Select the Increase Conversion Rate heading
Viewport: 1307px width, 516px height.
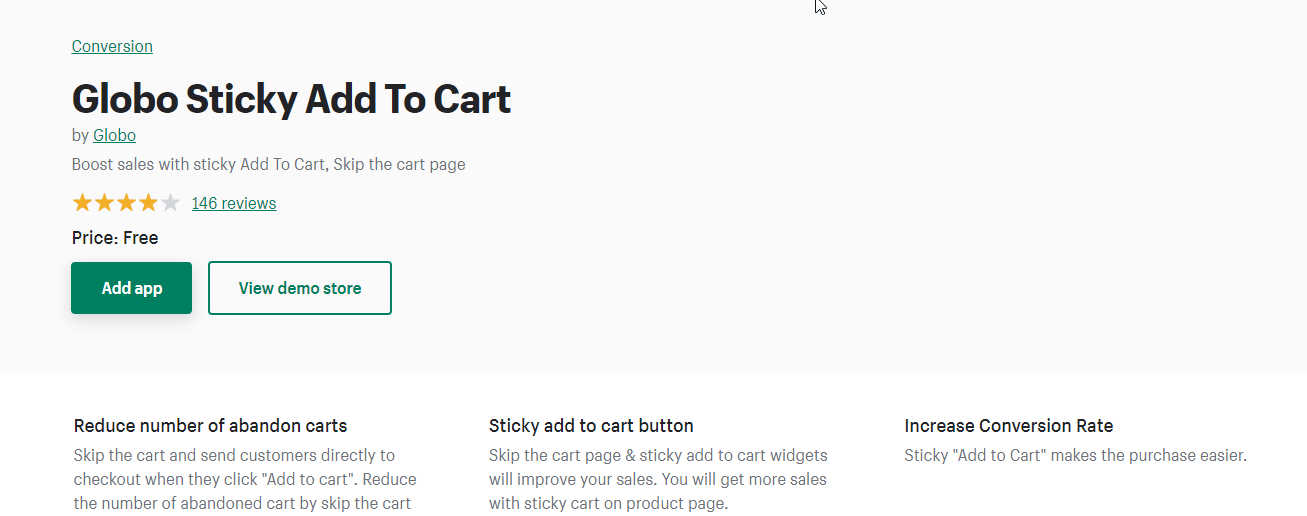1008,426
